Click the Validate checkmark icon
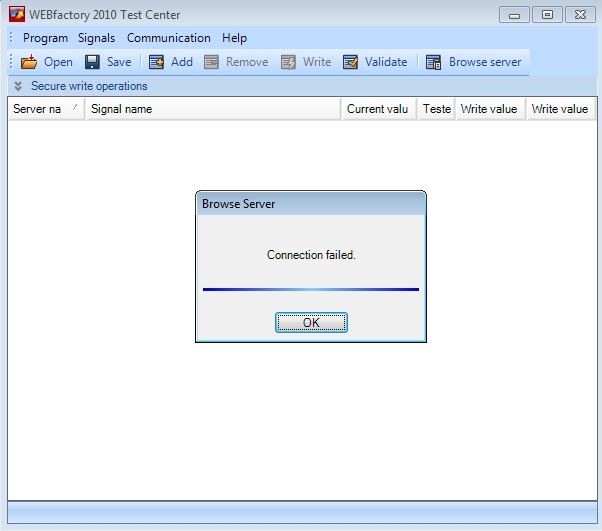The height and width of the screenshot is (531, 602). click(x=350, y=62)
